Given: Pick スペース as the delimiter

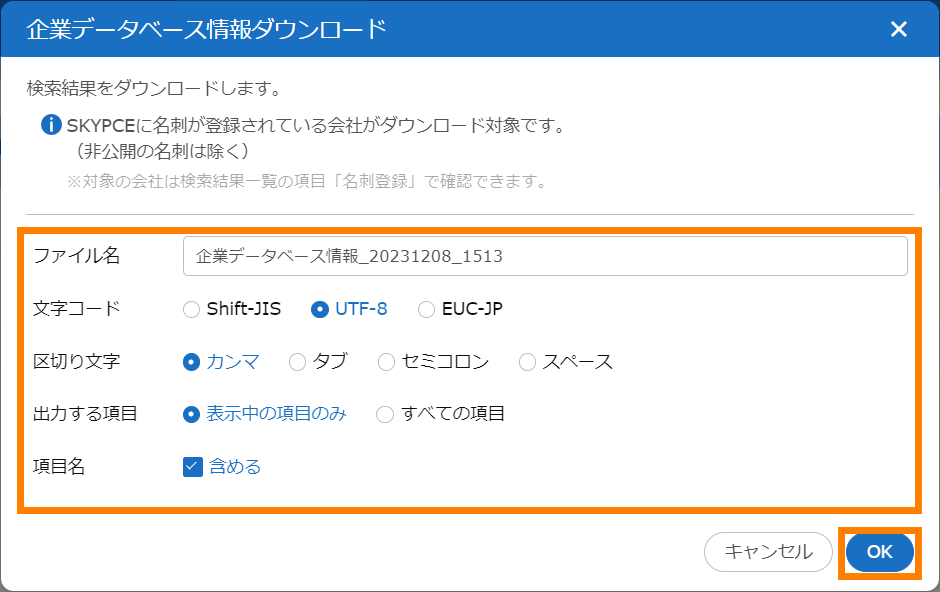Looking at the screenshot, I should [x=528, y=362].
